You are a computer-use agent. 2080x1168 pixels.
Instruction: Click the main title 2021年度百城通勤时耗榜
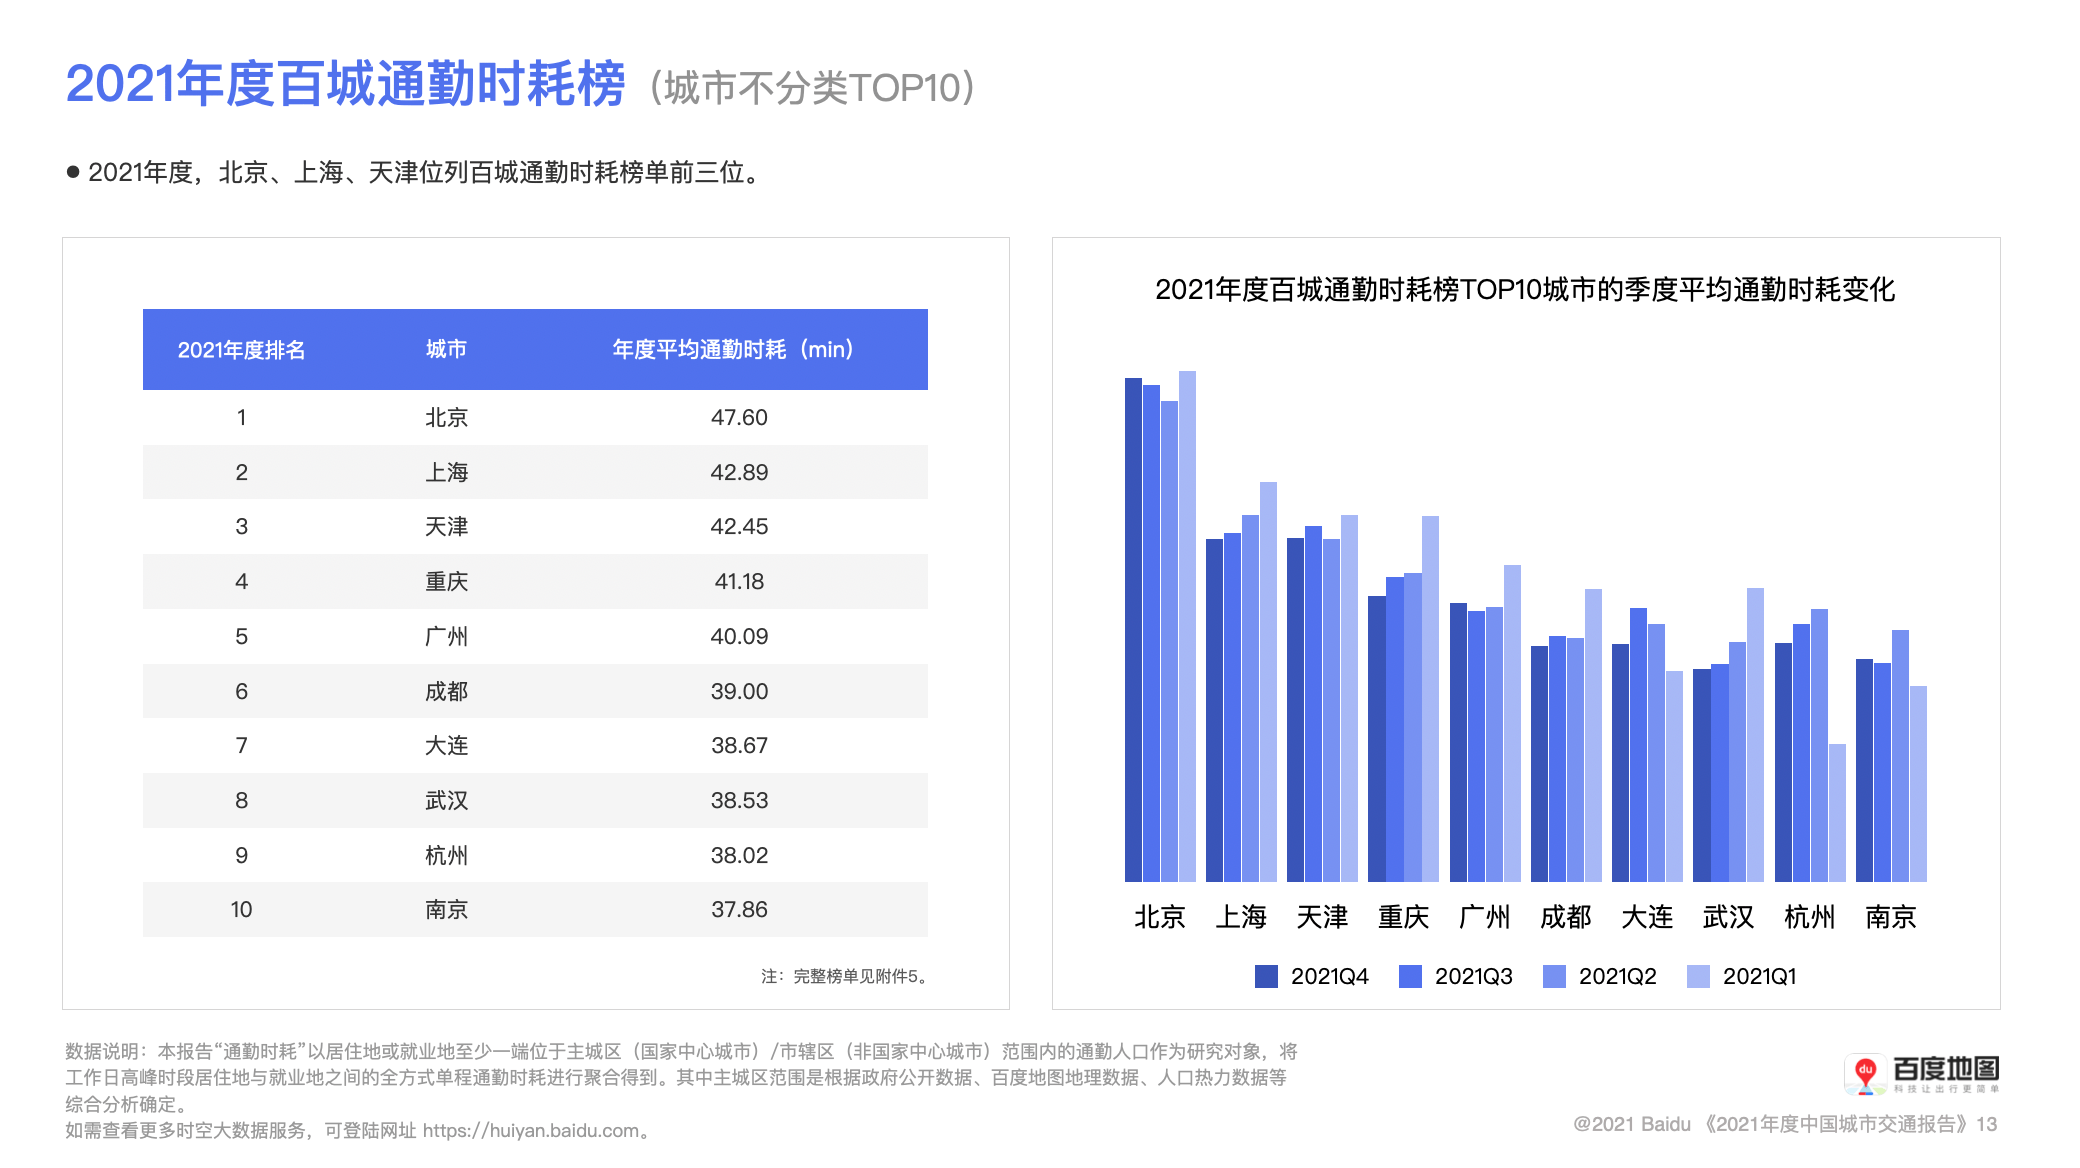(x=345, y=84)
